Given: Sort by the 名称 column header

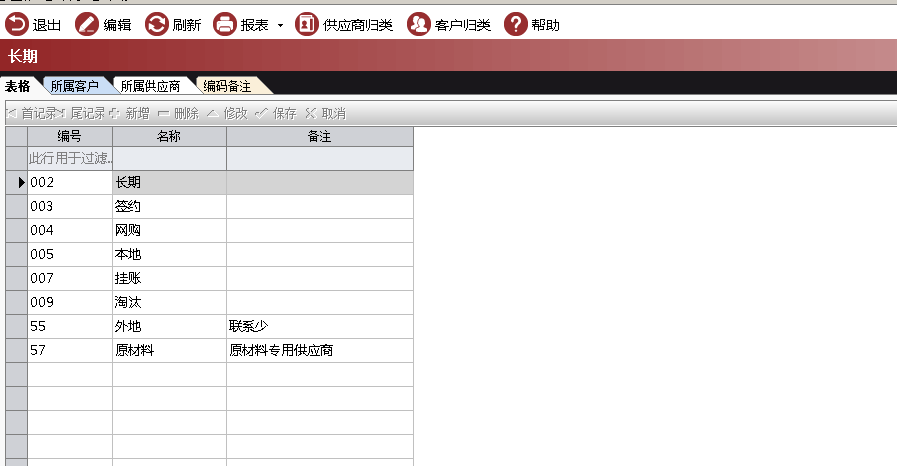Looking at the screenshot, I should point(169,136).
